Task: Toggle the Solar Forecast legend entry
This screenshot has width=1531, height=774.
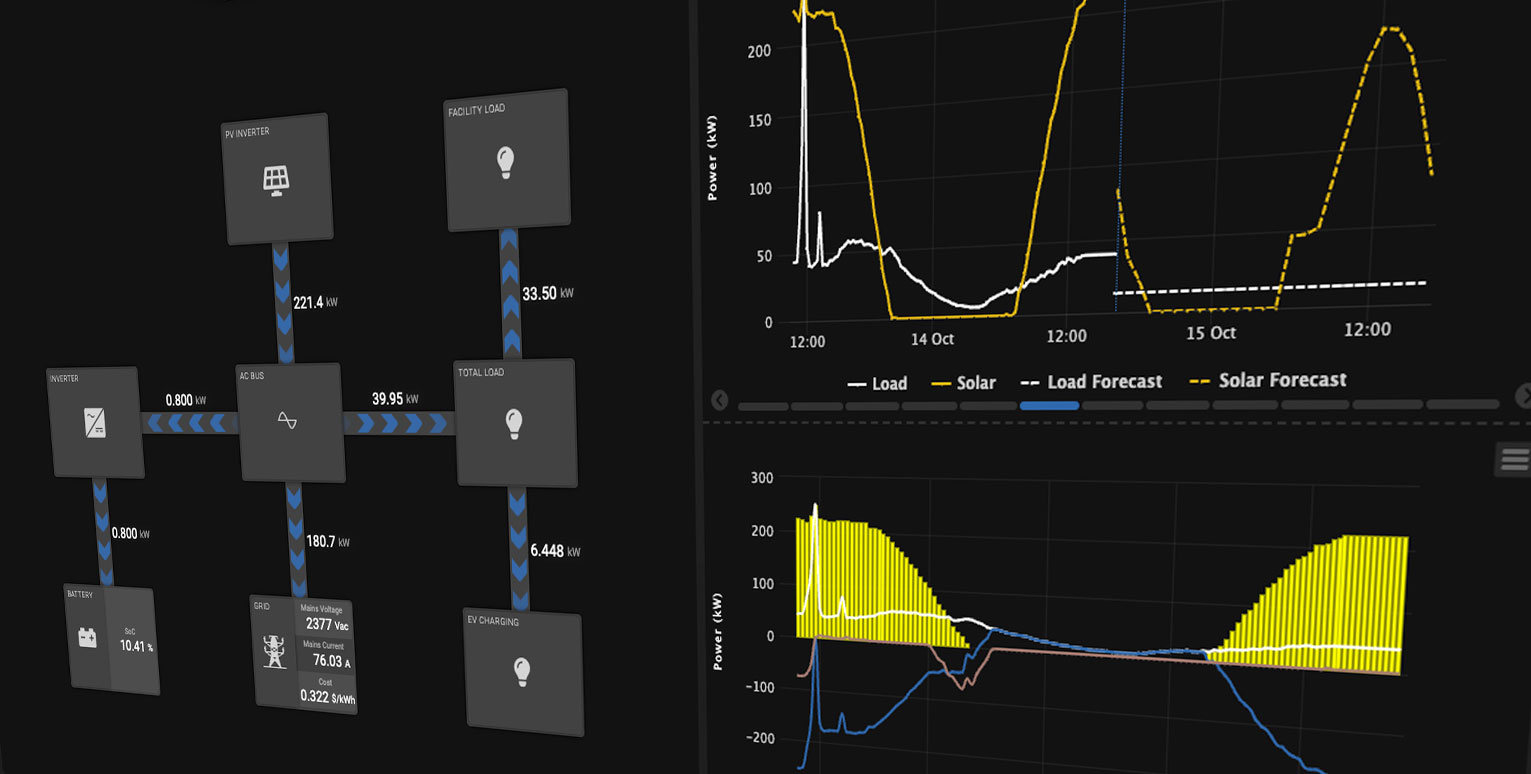Action: point(1269,381)
